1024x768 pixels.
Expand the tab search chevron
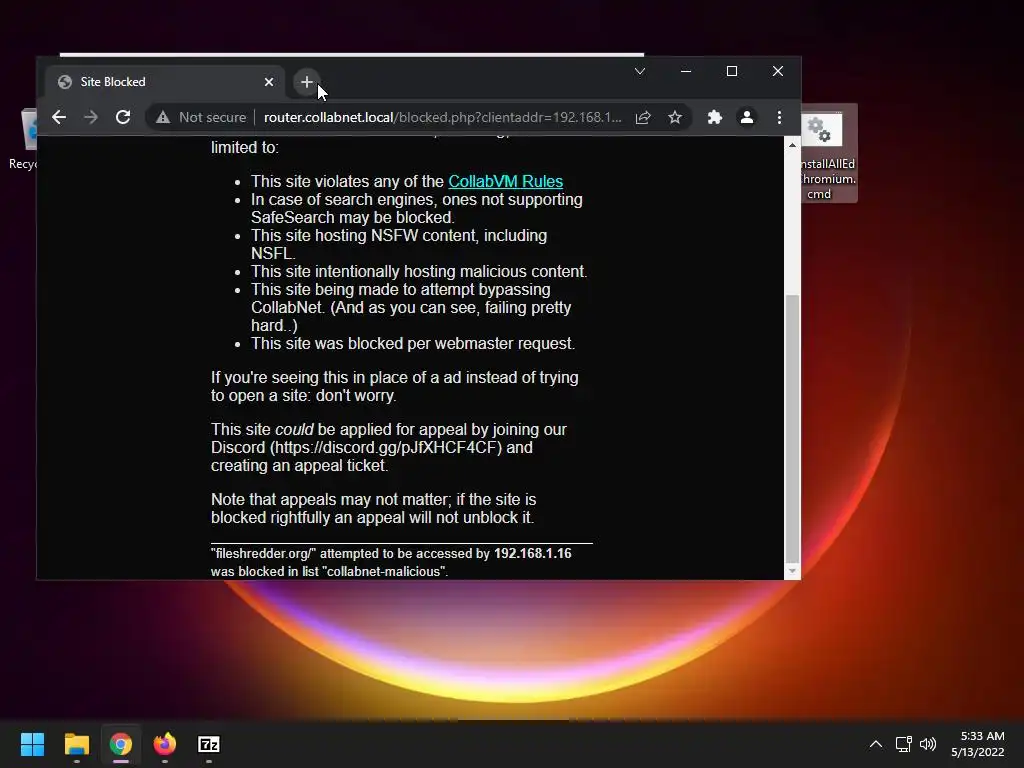[x=640, y=71]
